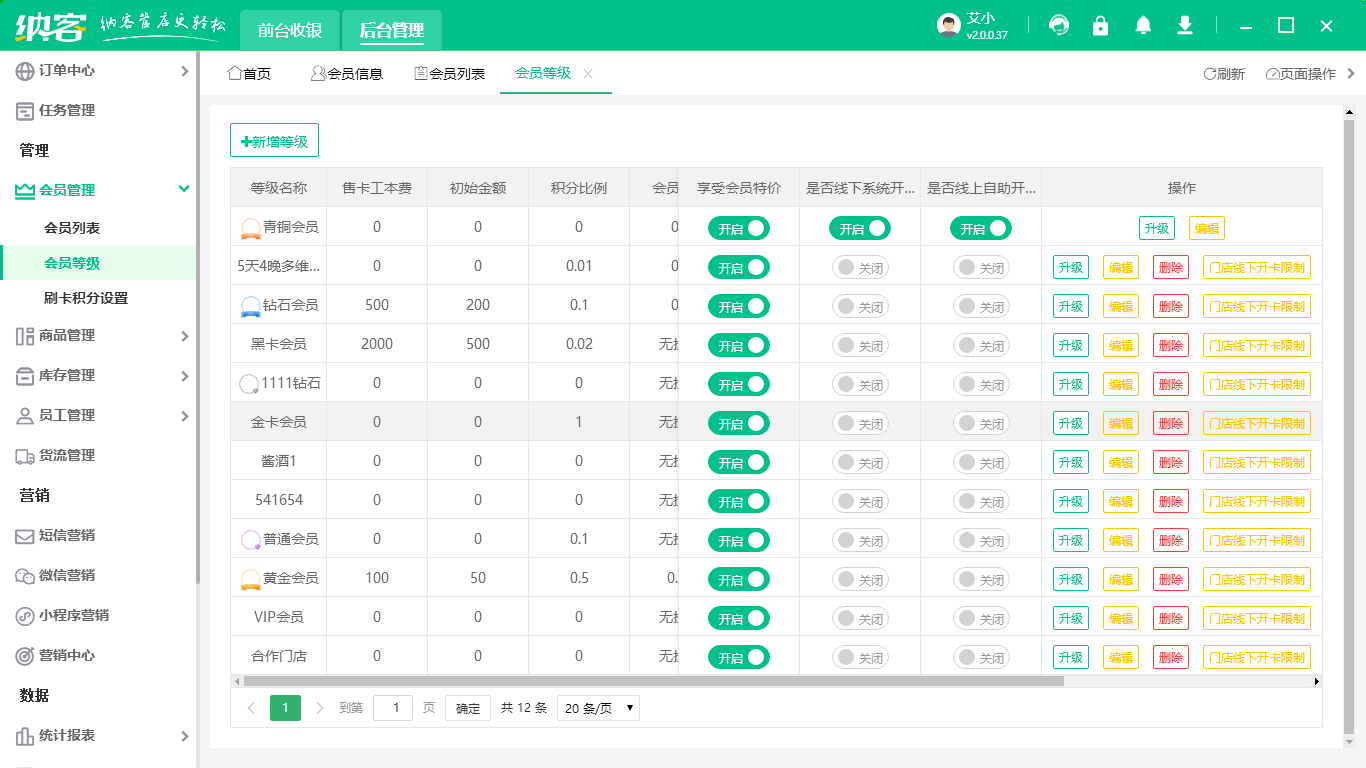The image size is (1366, 768).
Task: Click the customer service headset icon
Action: pos(1058,26)
